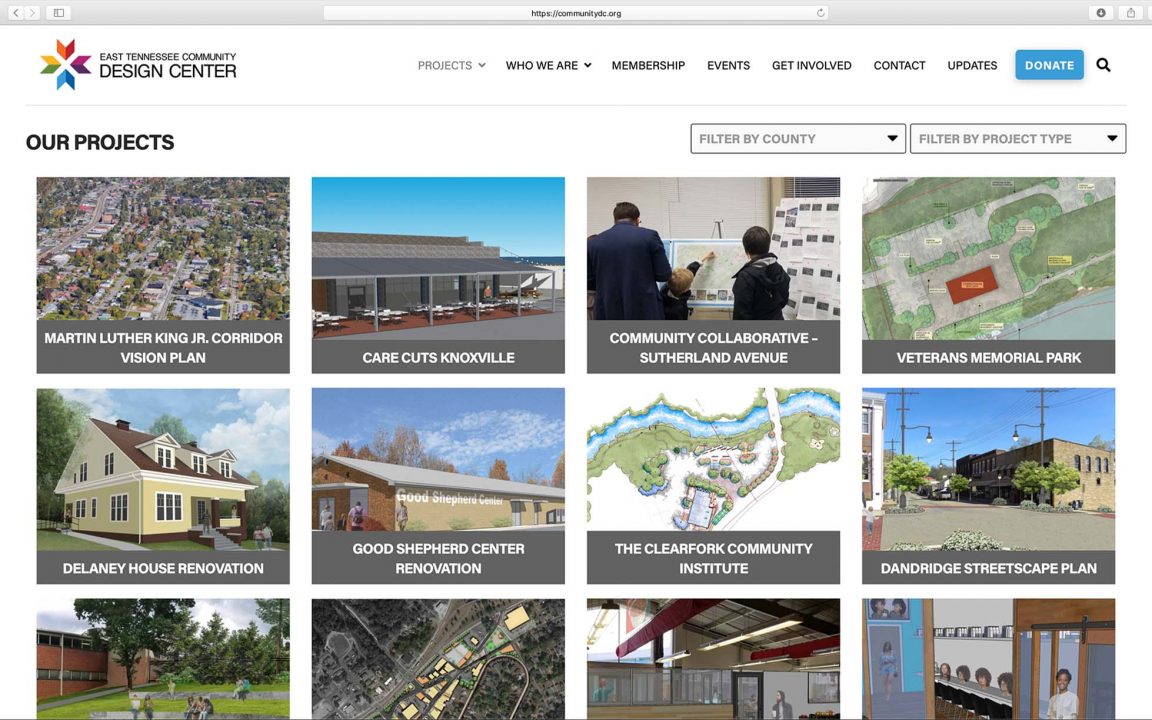Click the browser forward arrow
This screenshot has width=1152, height=720.
coord(33,13)
